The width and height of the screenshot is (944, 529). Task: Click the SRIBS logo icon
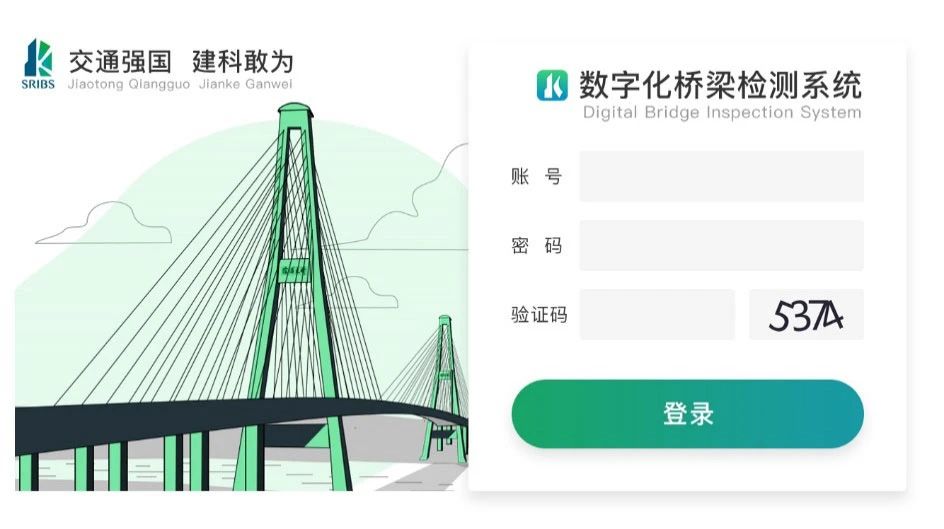[x=38, y=64]
